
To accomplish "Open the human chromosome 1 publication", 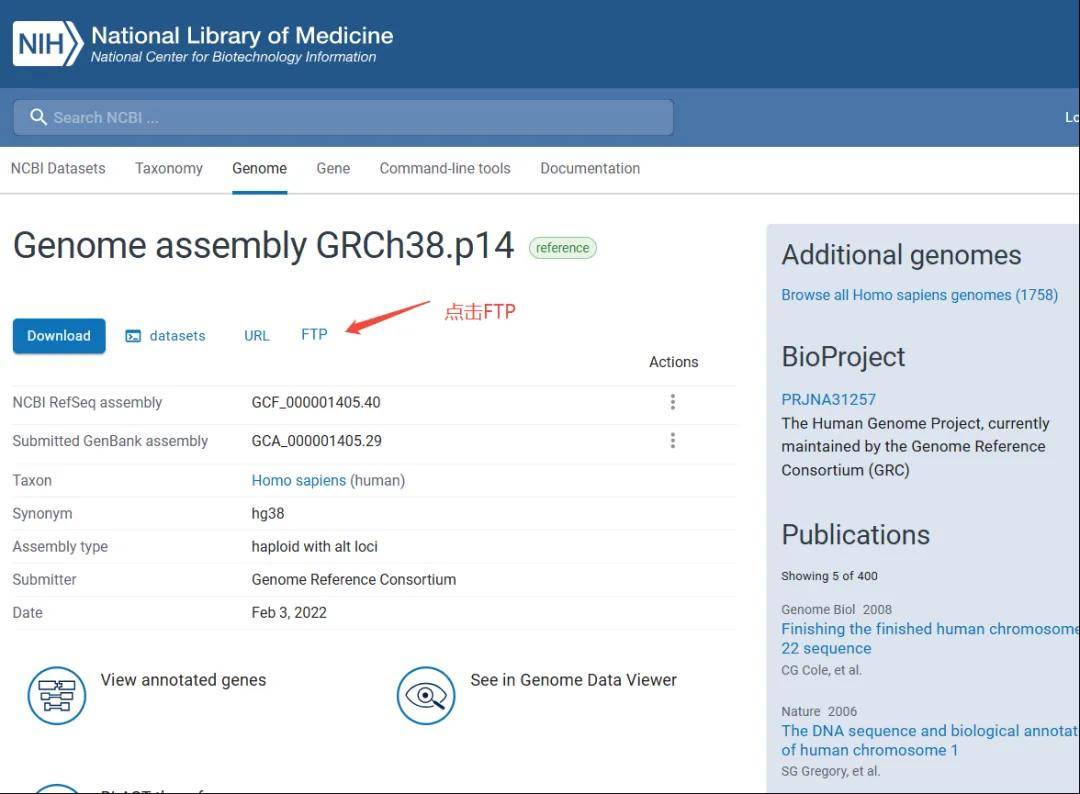I will (x=929, y=740).
